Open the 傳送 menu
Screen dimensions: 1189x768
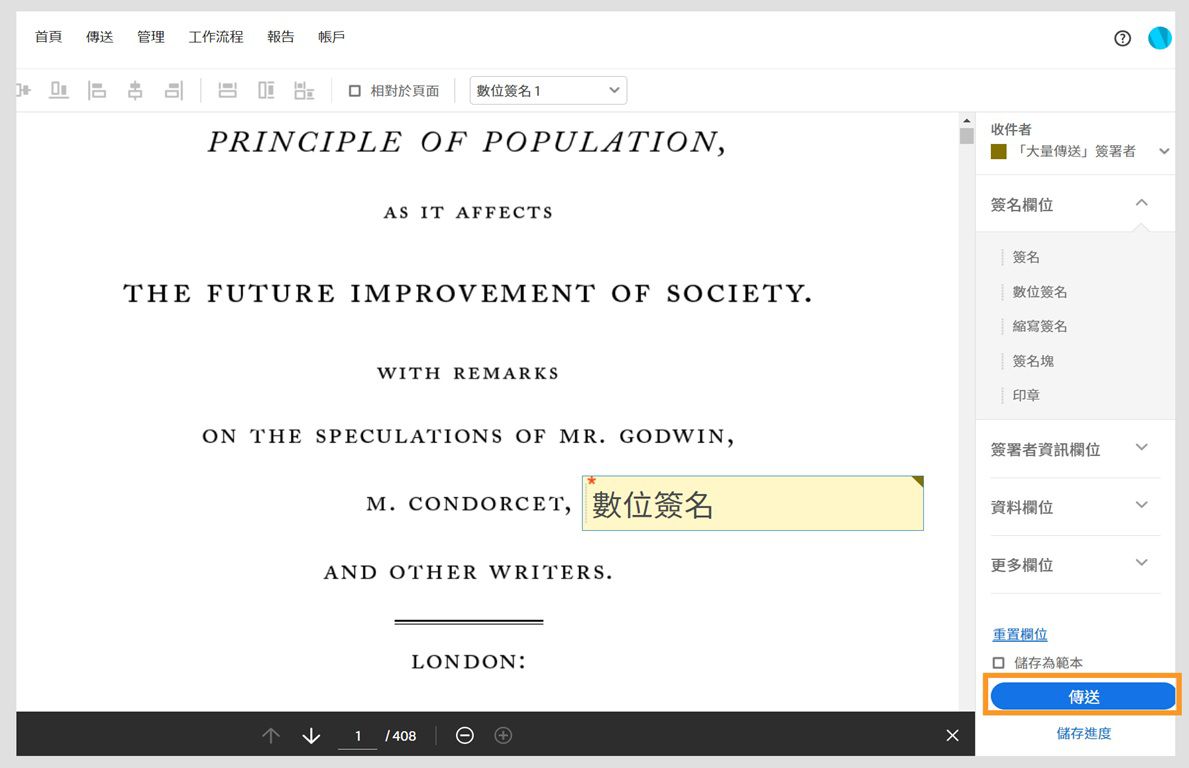pos(99,36)
